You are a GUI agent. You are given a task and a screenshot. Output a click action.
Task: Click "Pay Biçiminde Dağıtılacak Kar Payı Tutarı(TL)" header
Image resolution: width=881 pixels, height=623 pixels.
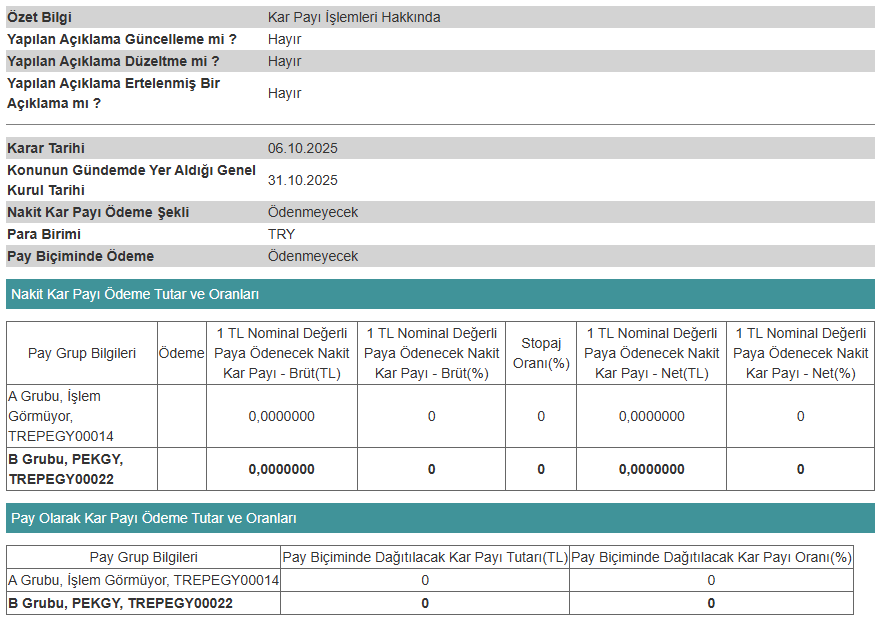pos(425,557)
